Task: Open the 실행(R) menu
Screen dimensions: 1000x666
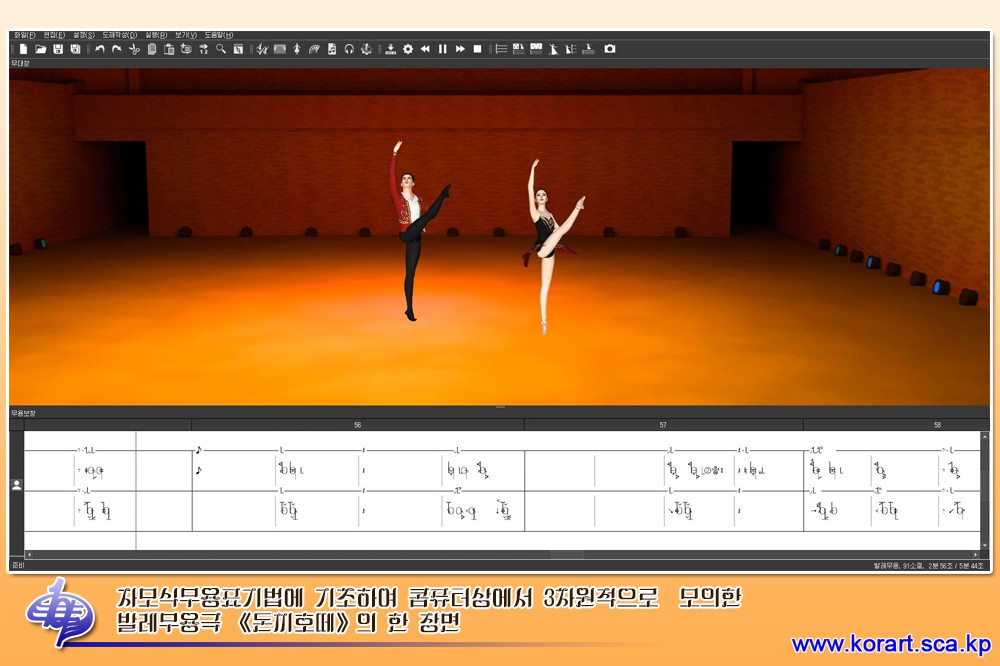Action: pos(156,35)
